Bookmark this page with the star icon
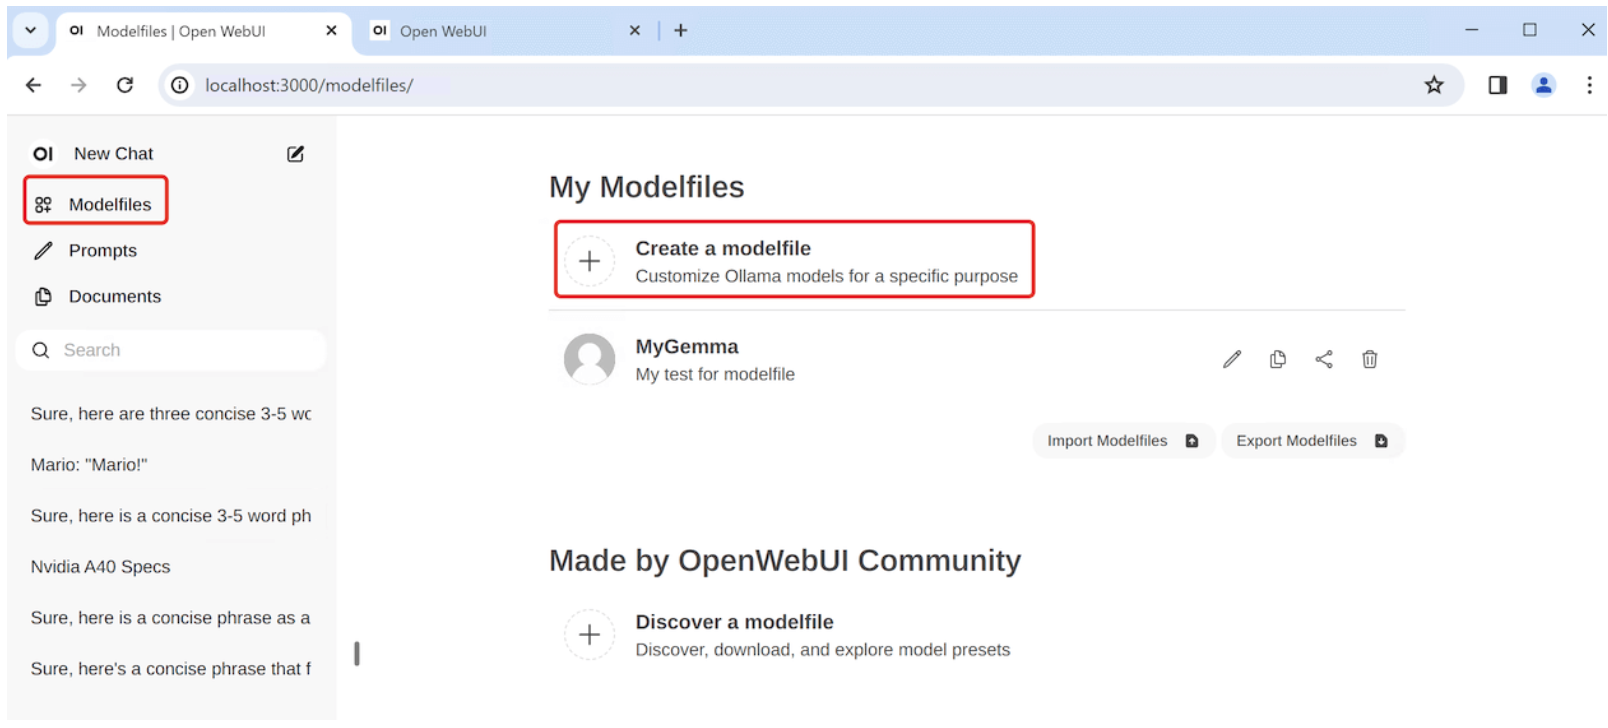Viewport: 1608px width, 728px height. click(x=1434, y=85)
